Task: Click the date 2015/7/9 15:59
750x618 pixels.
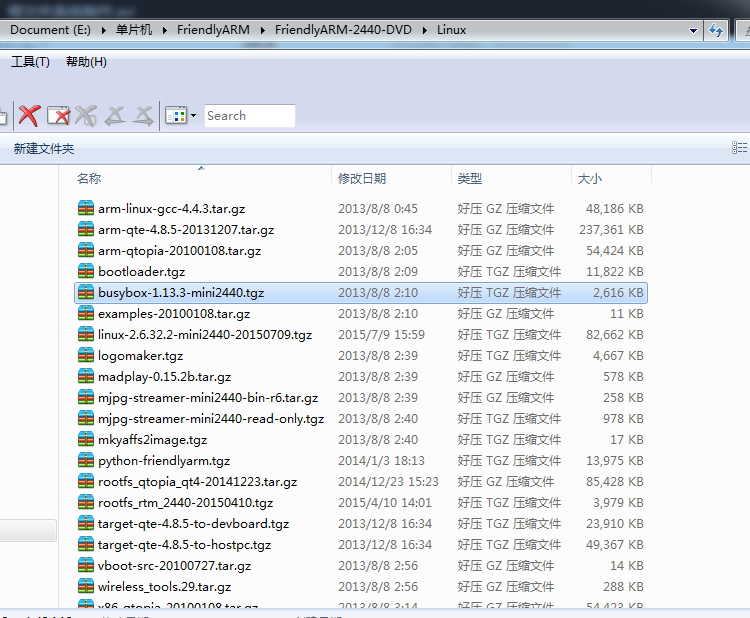Action: 381,335
